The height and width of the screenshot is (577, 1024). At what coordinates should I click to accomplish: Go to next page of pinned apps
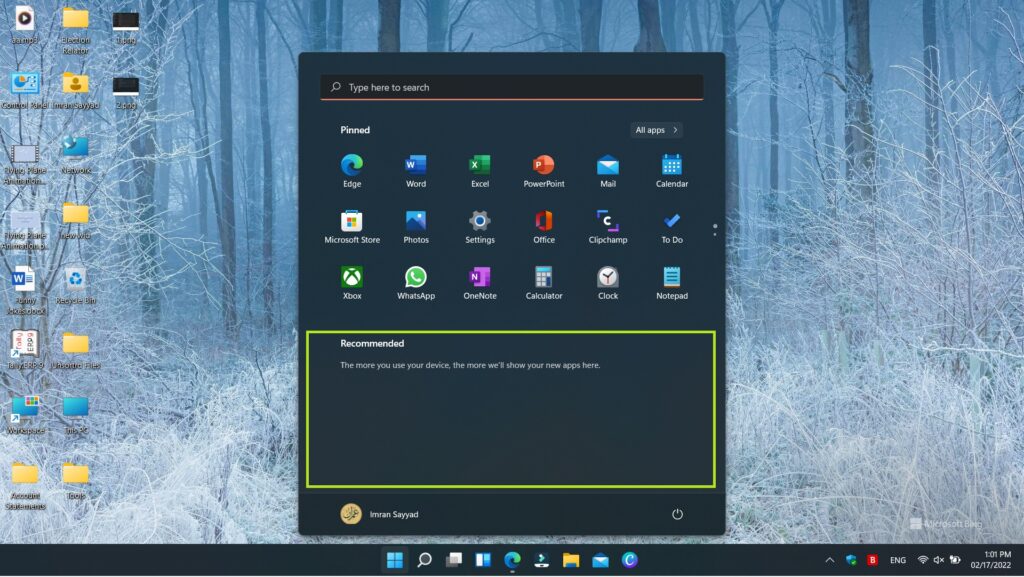click(714, 233)
